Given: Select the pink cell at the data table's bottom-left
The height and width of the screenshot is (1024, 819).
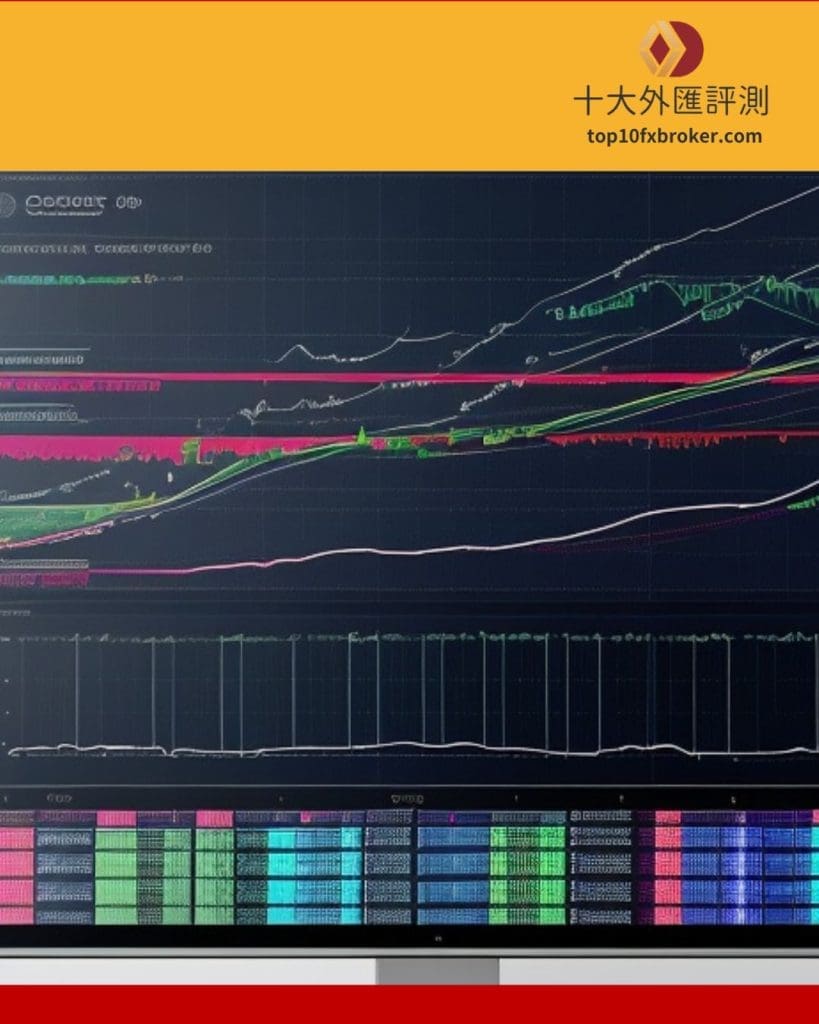Looking at the screenshot, I should (16, 914).
